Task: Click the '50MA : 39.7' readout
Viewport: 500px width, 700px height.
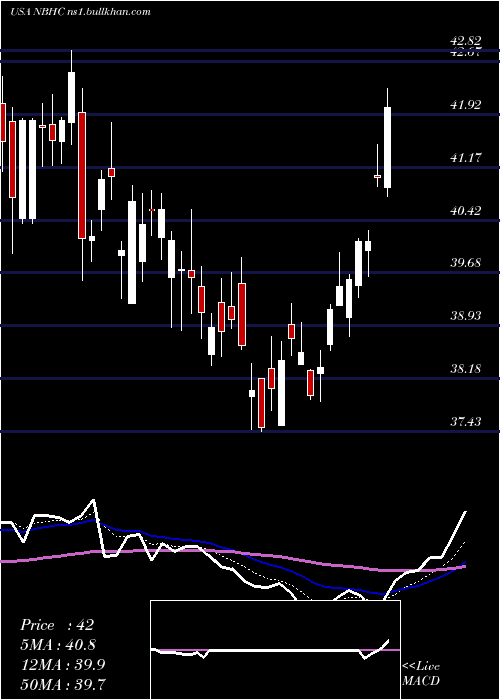Action: (63, 684)
